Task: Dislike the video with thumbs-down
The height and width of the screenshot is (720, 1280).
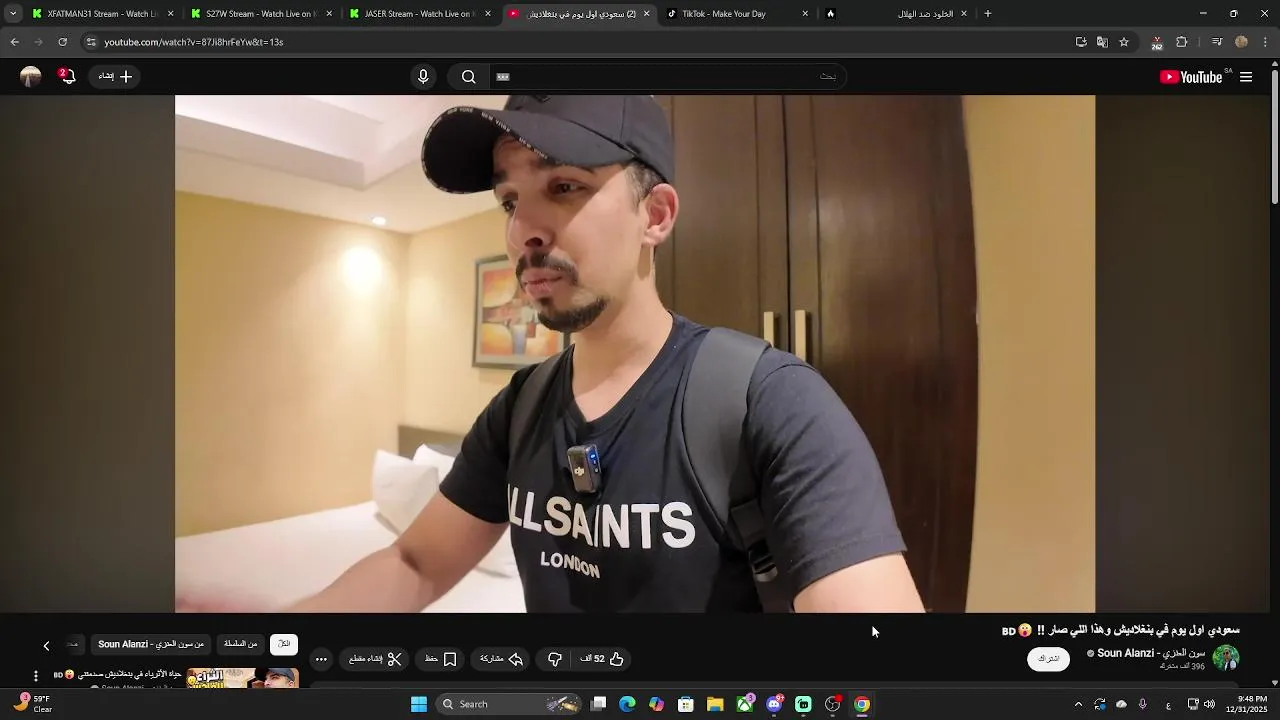Action: pyautogui.click(x=555, y=659)
